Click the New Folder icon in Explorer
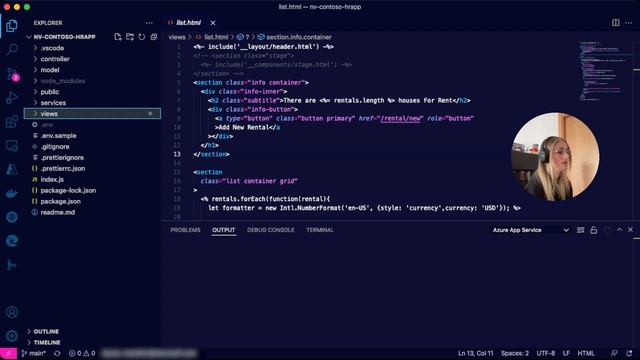This screenshot has height=360, width=640. tap(130, 37)
